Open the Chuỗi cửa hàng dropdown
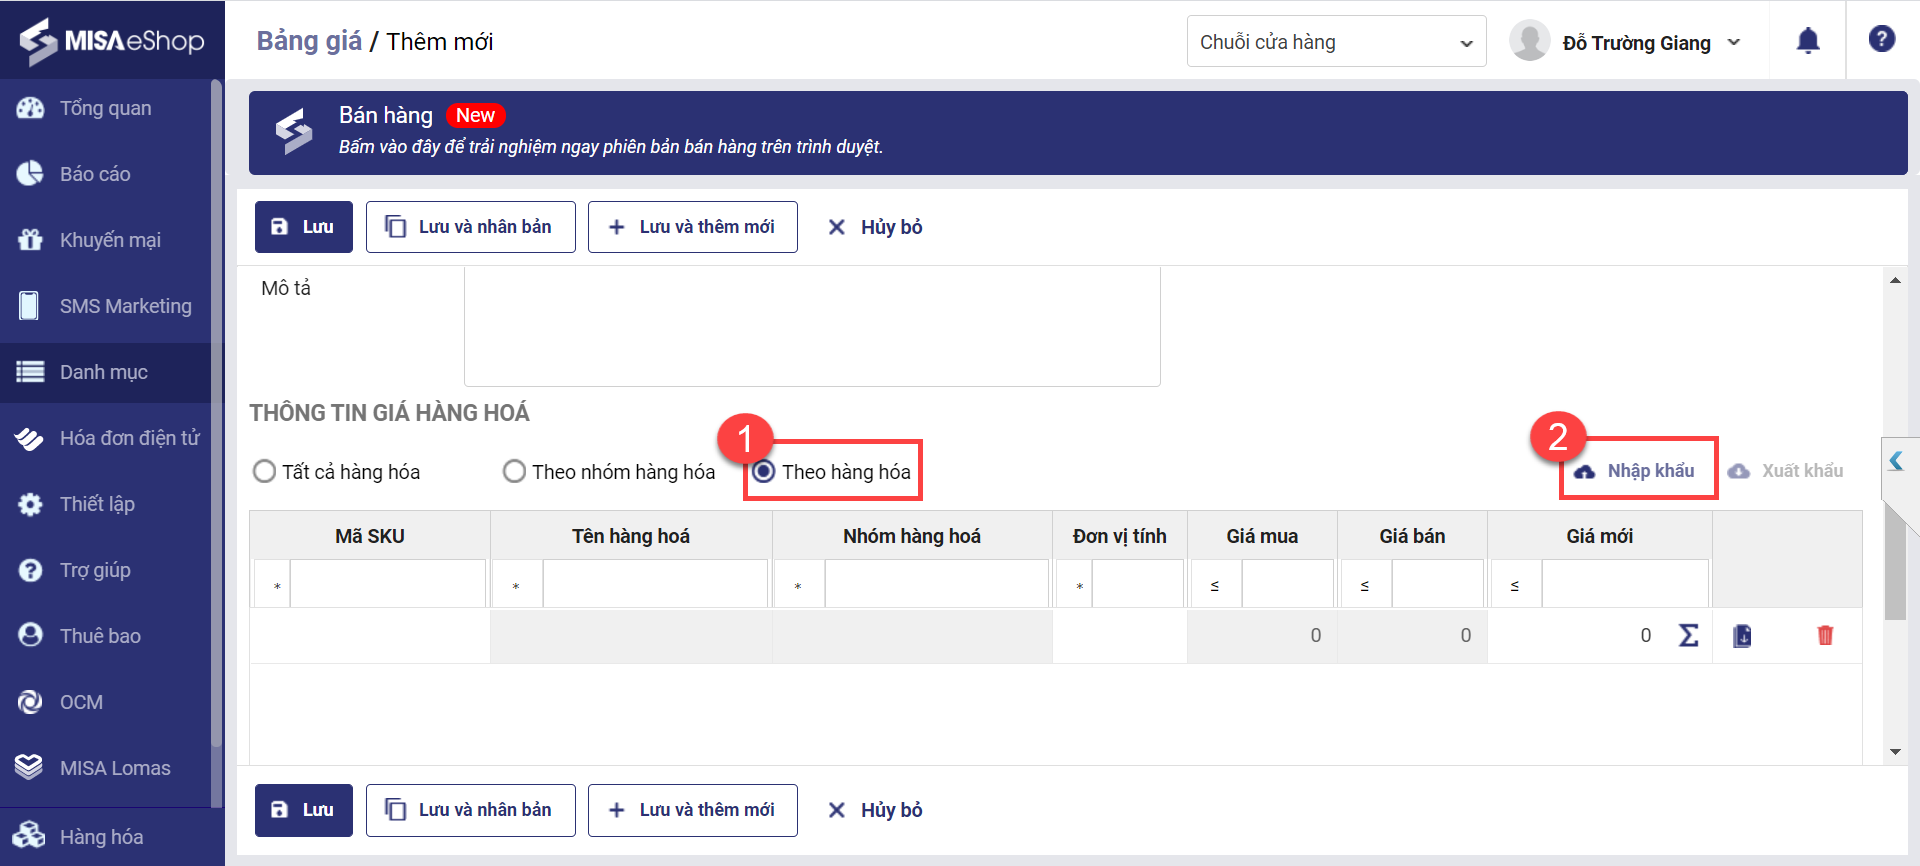This screenshot has width=1920, height=866. click(1336, 42)
